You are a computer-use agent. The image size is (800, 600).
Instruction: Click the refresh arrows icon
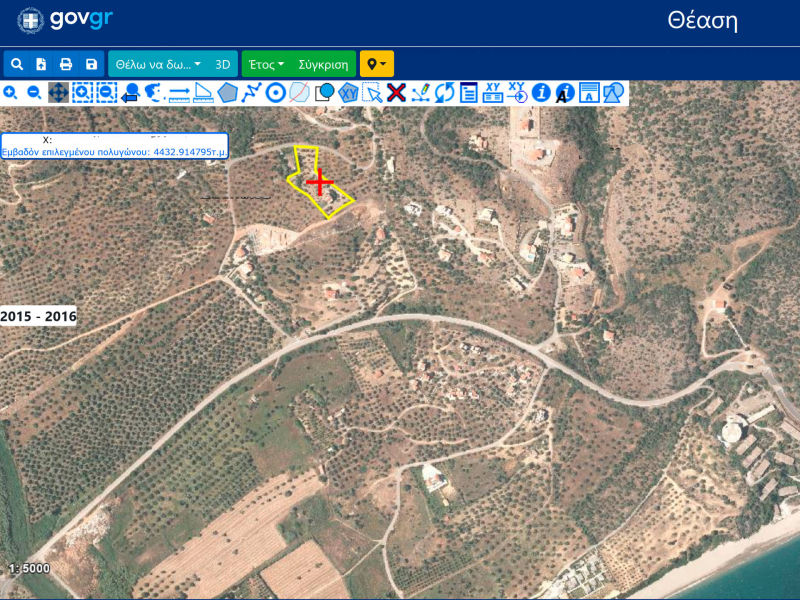tap(444, 93)
